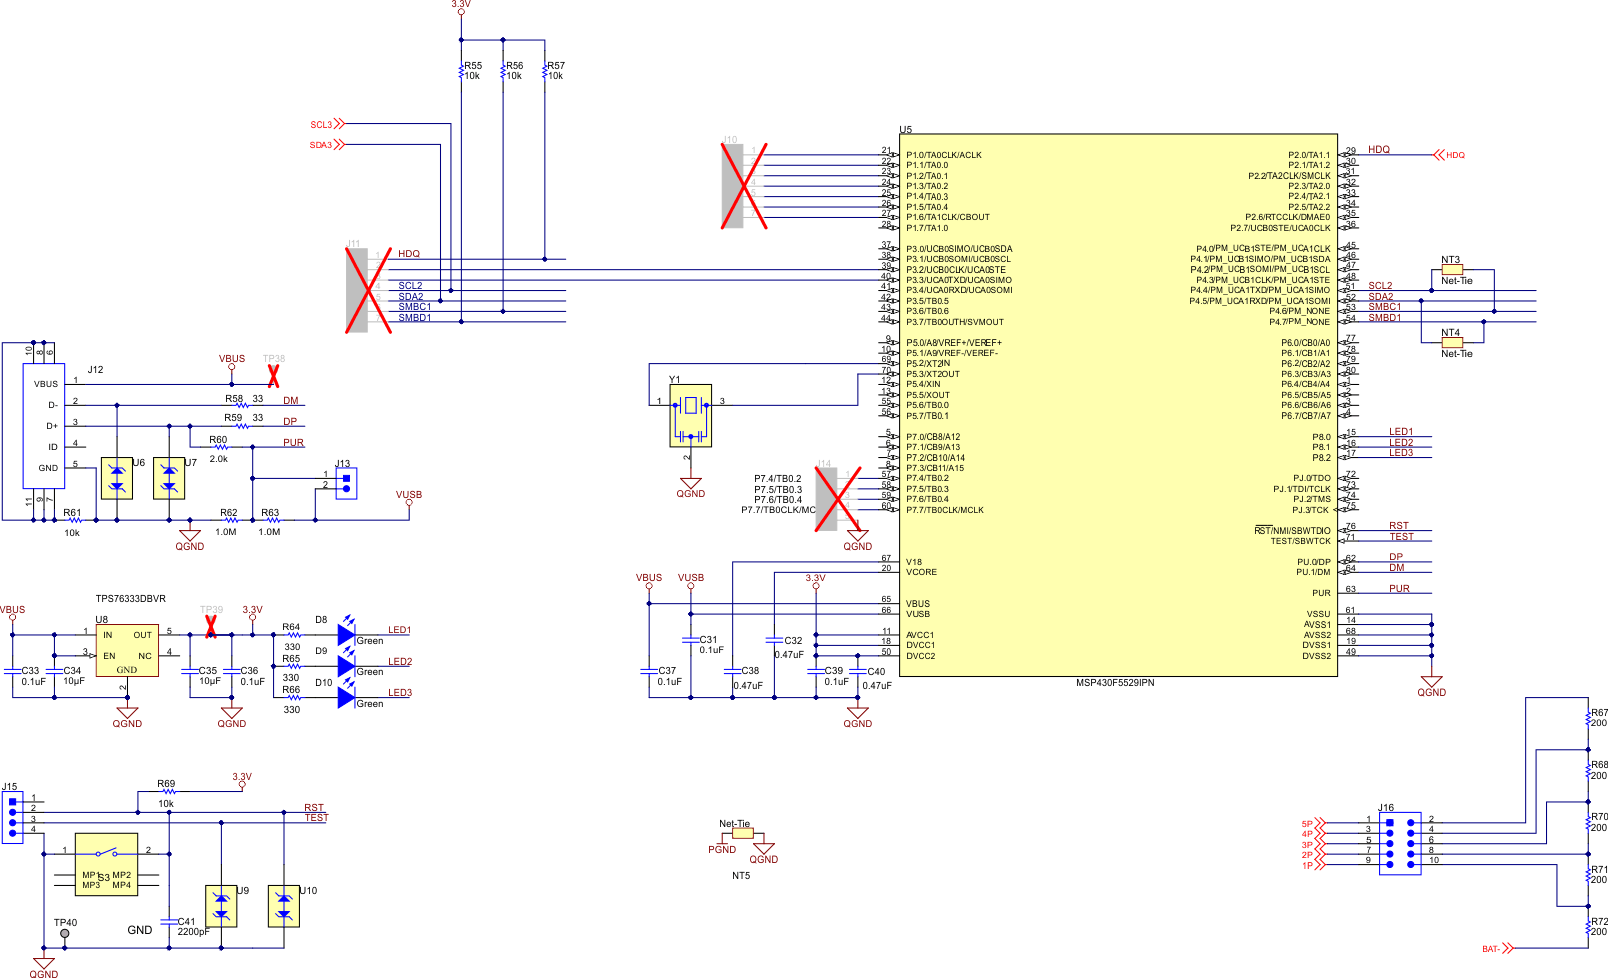Select the NT4 net-tie symbol
Image resolution: width=1608 pixels, height=978 pixels.
tap(1452, 343)
